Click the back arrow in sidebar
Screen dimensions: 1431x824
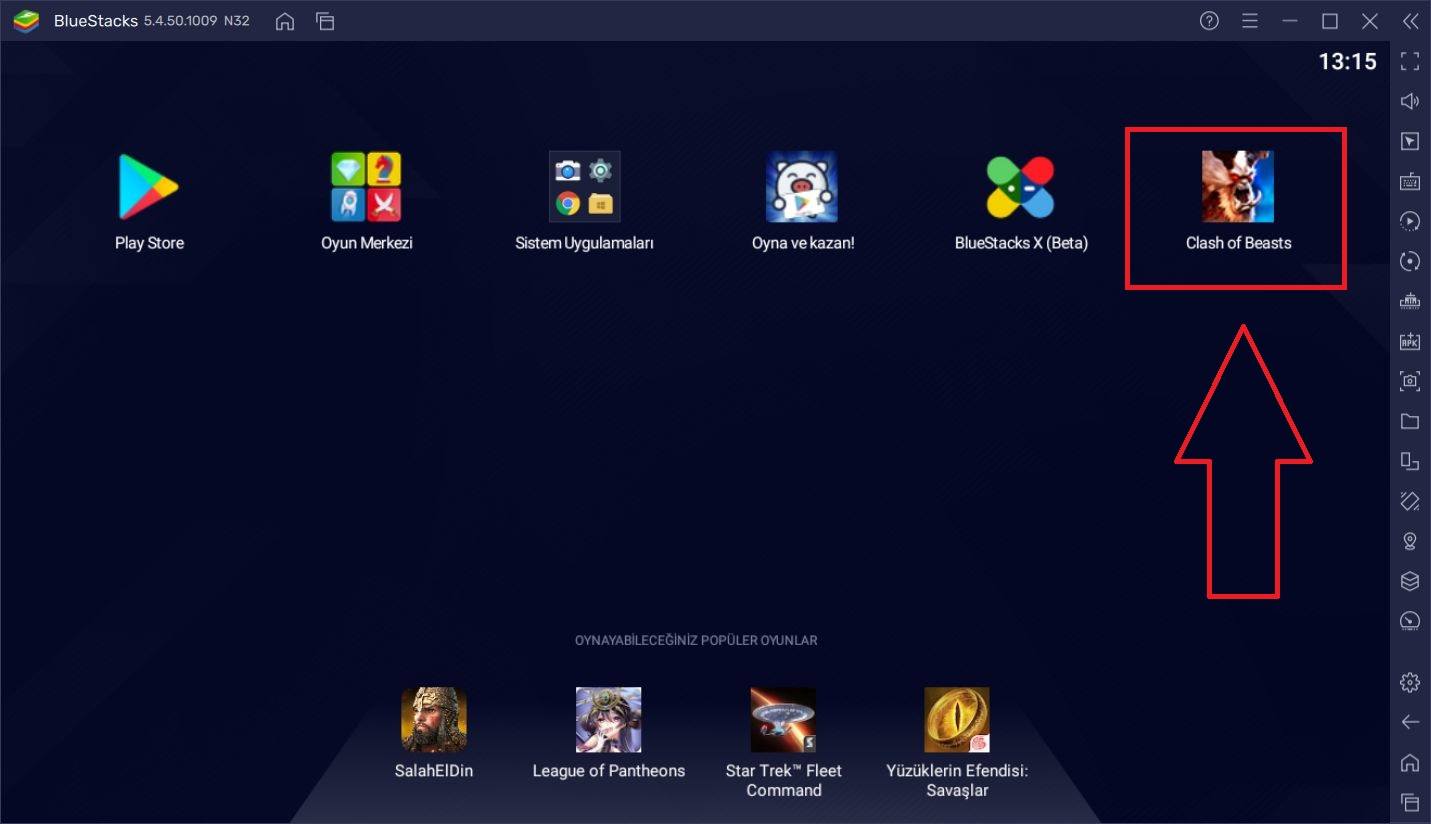(x=1410, y=722)
